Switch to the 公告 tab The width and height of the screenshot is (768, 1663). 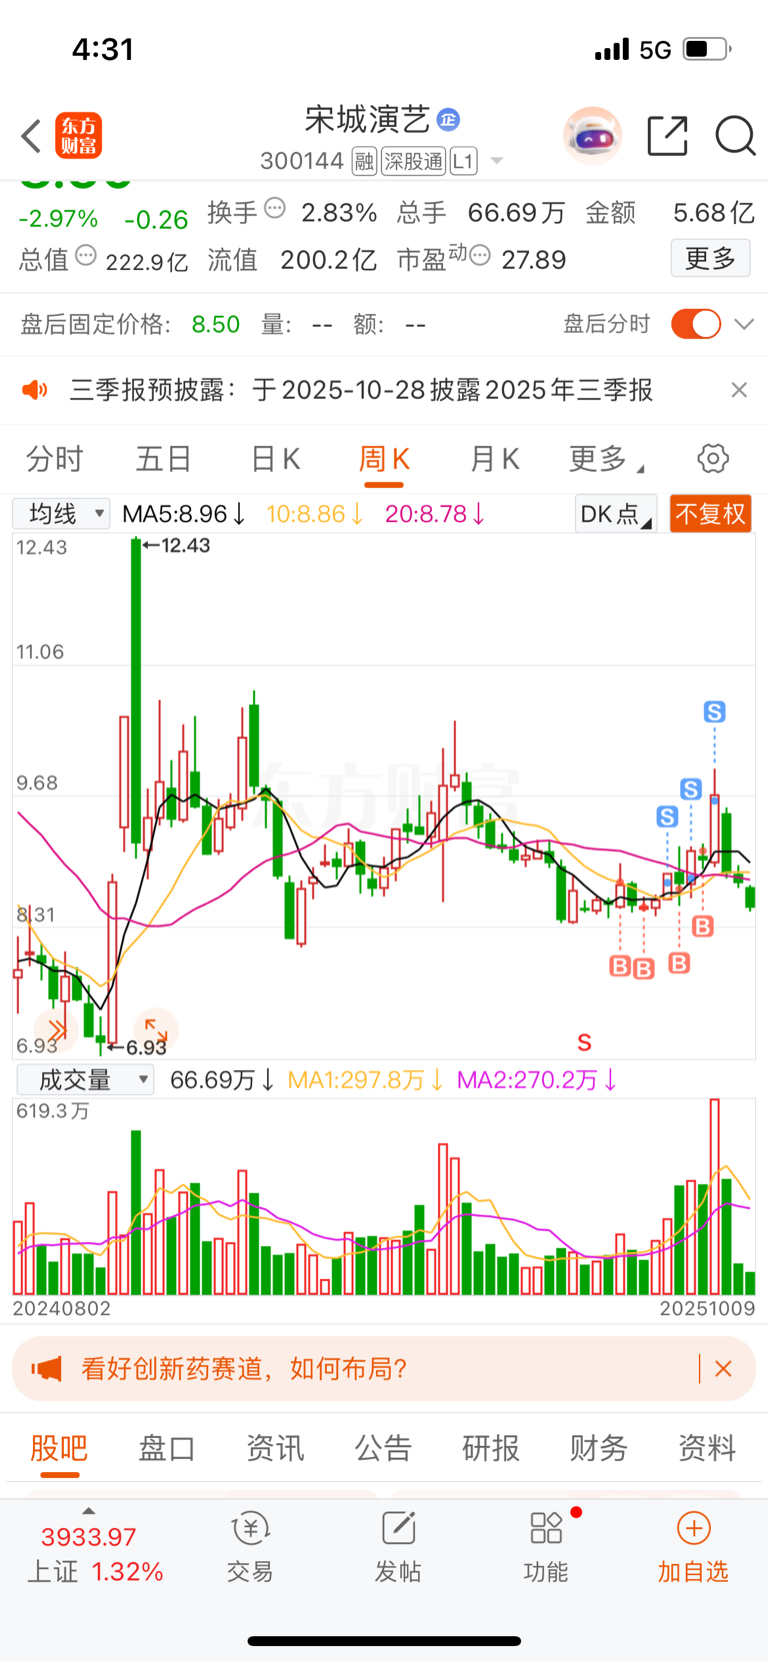[383, 1448]
